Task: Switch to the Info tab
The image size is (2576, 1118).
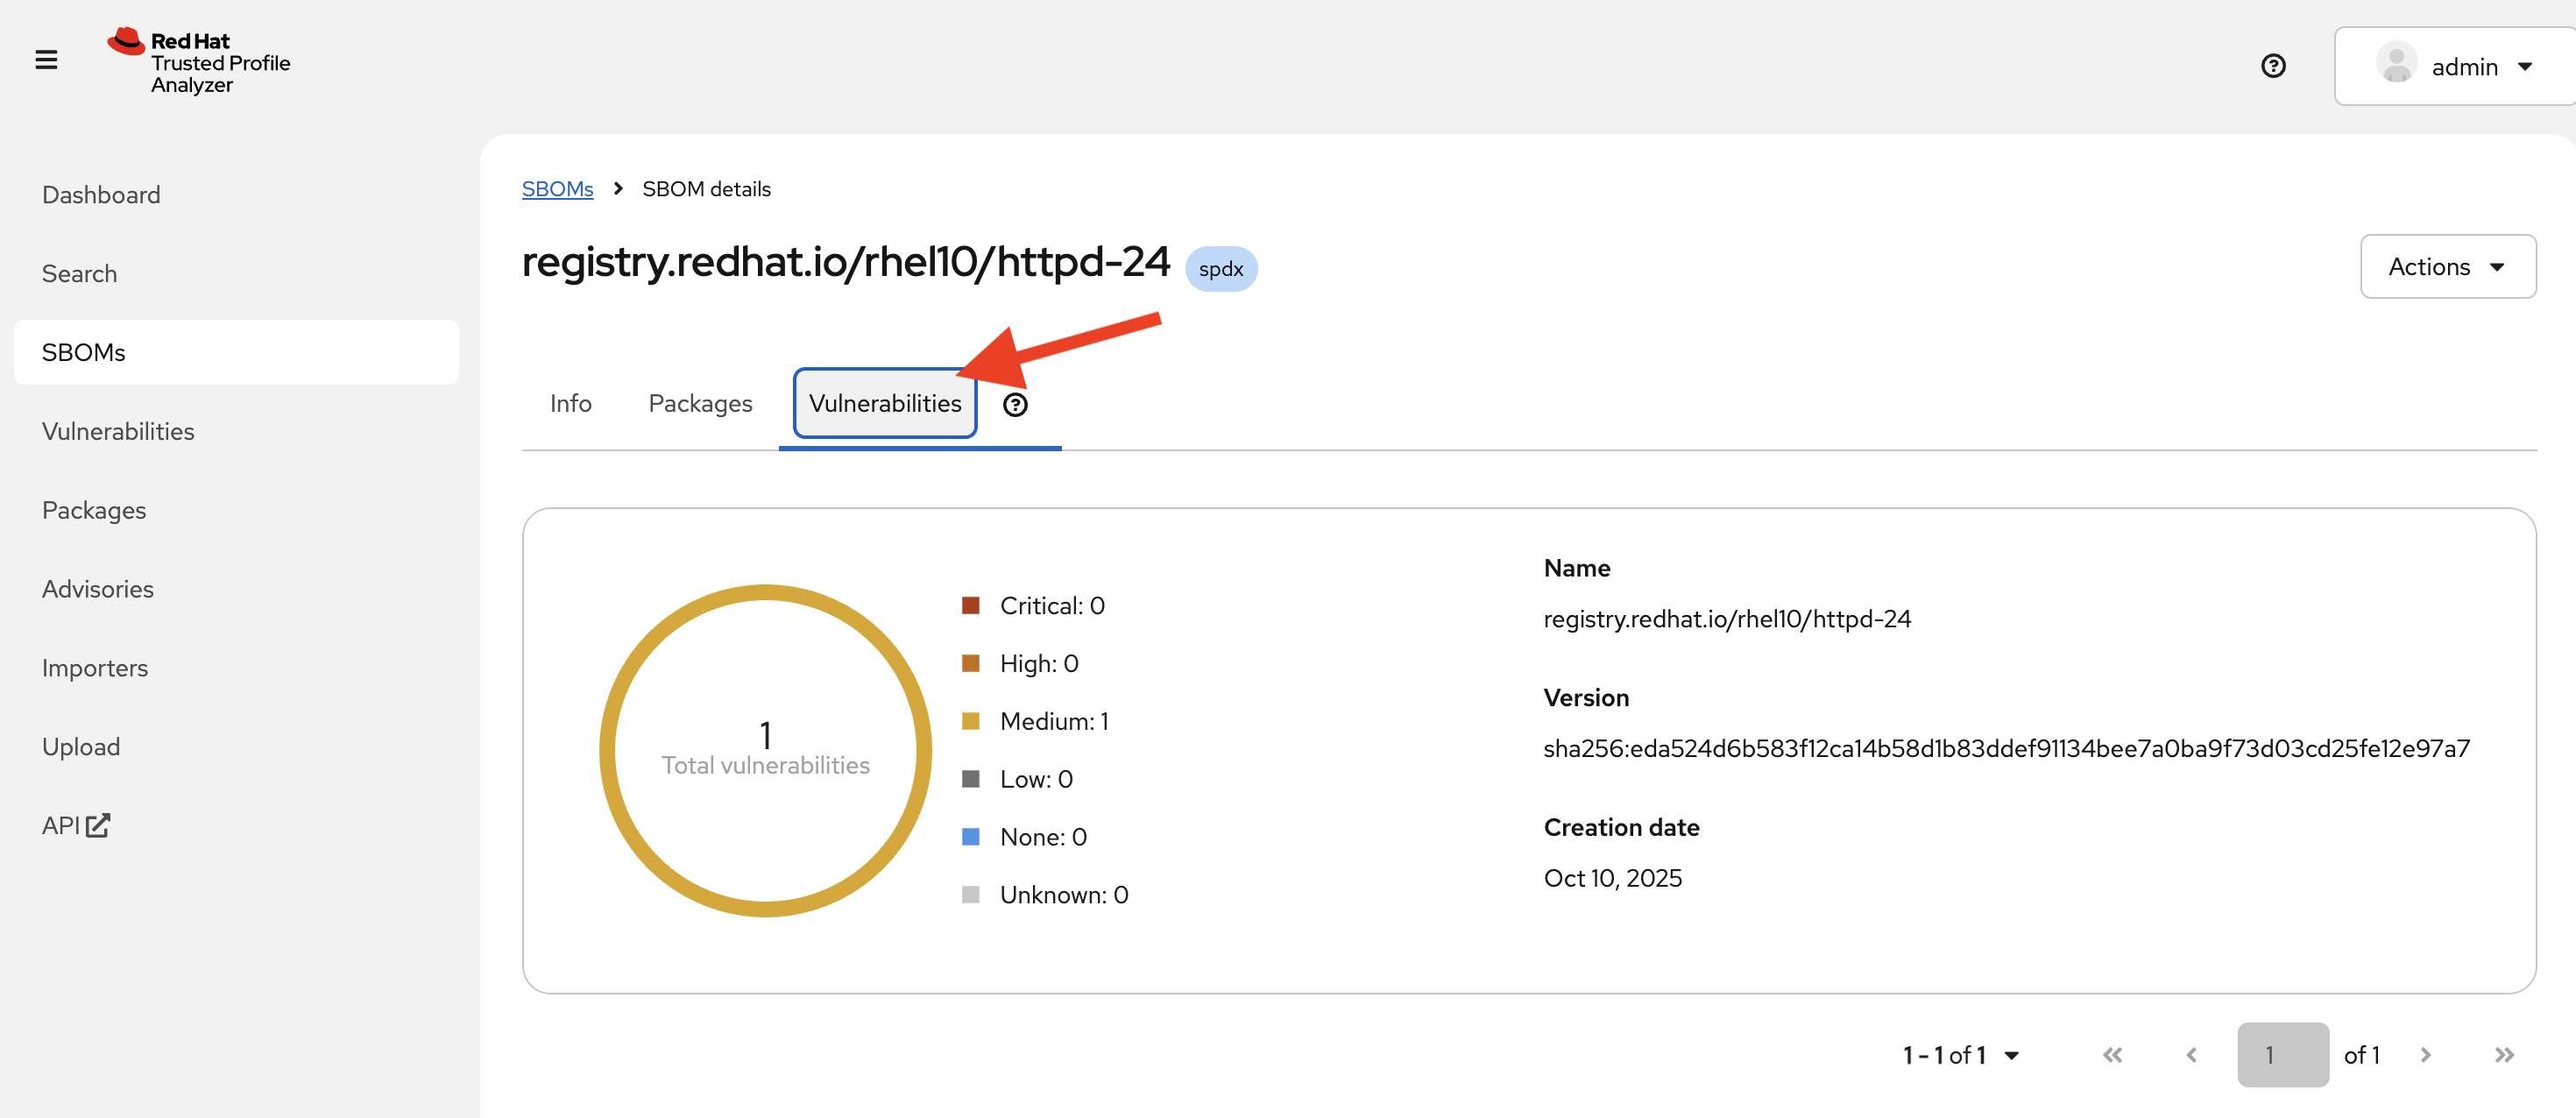Action: coord(570,403)
